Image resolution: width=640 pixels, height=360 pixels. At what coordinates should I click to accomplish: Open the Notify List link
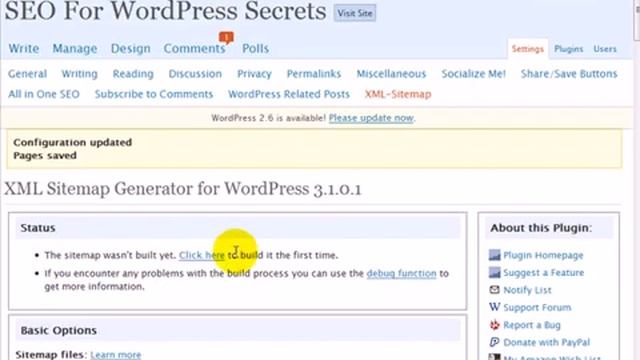527,290
